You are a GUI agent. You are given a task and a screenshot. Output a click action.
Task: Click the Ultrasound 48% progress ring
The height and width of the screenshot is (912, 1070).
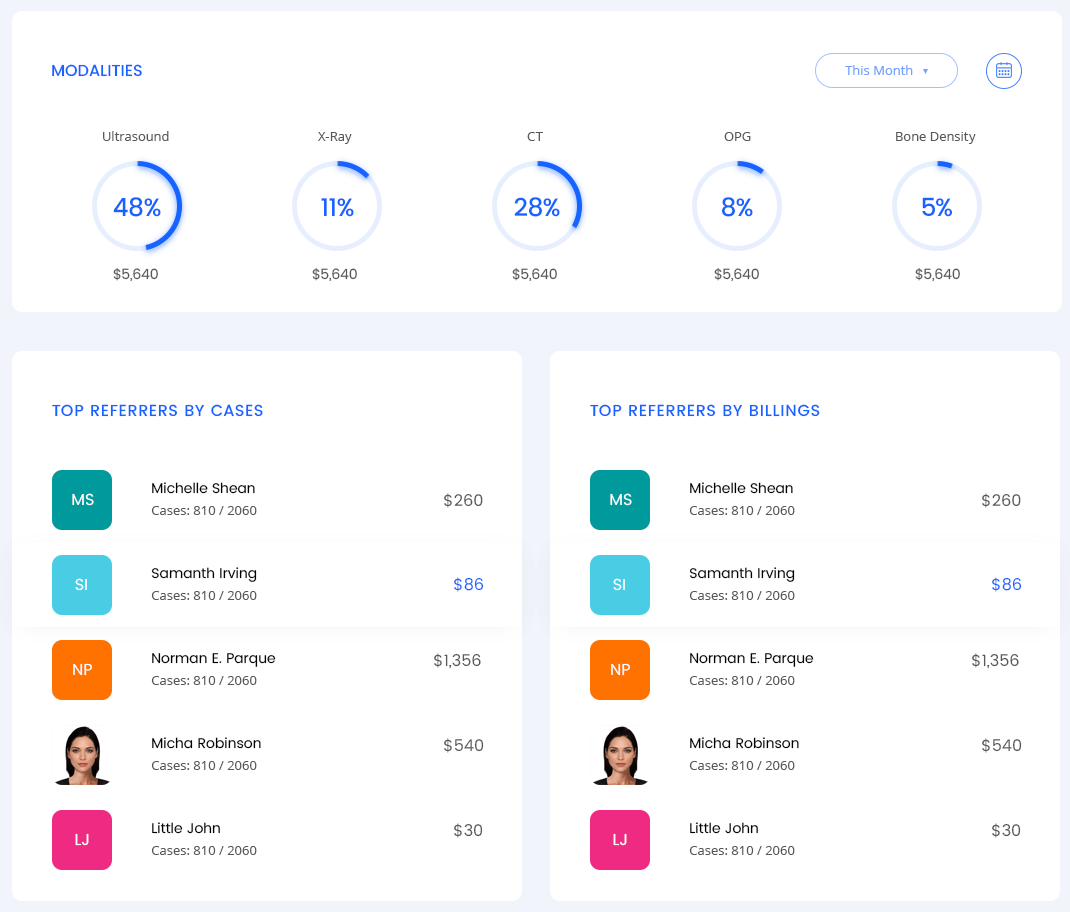(x=137, y=207)
